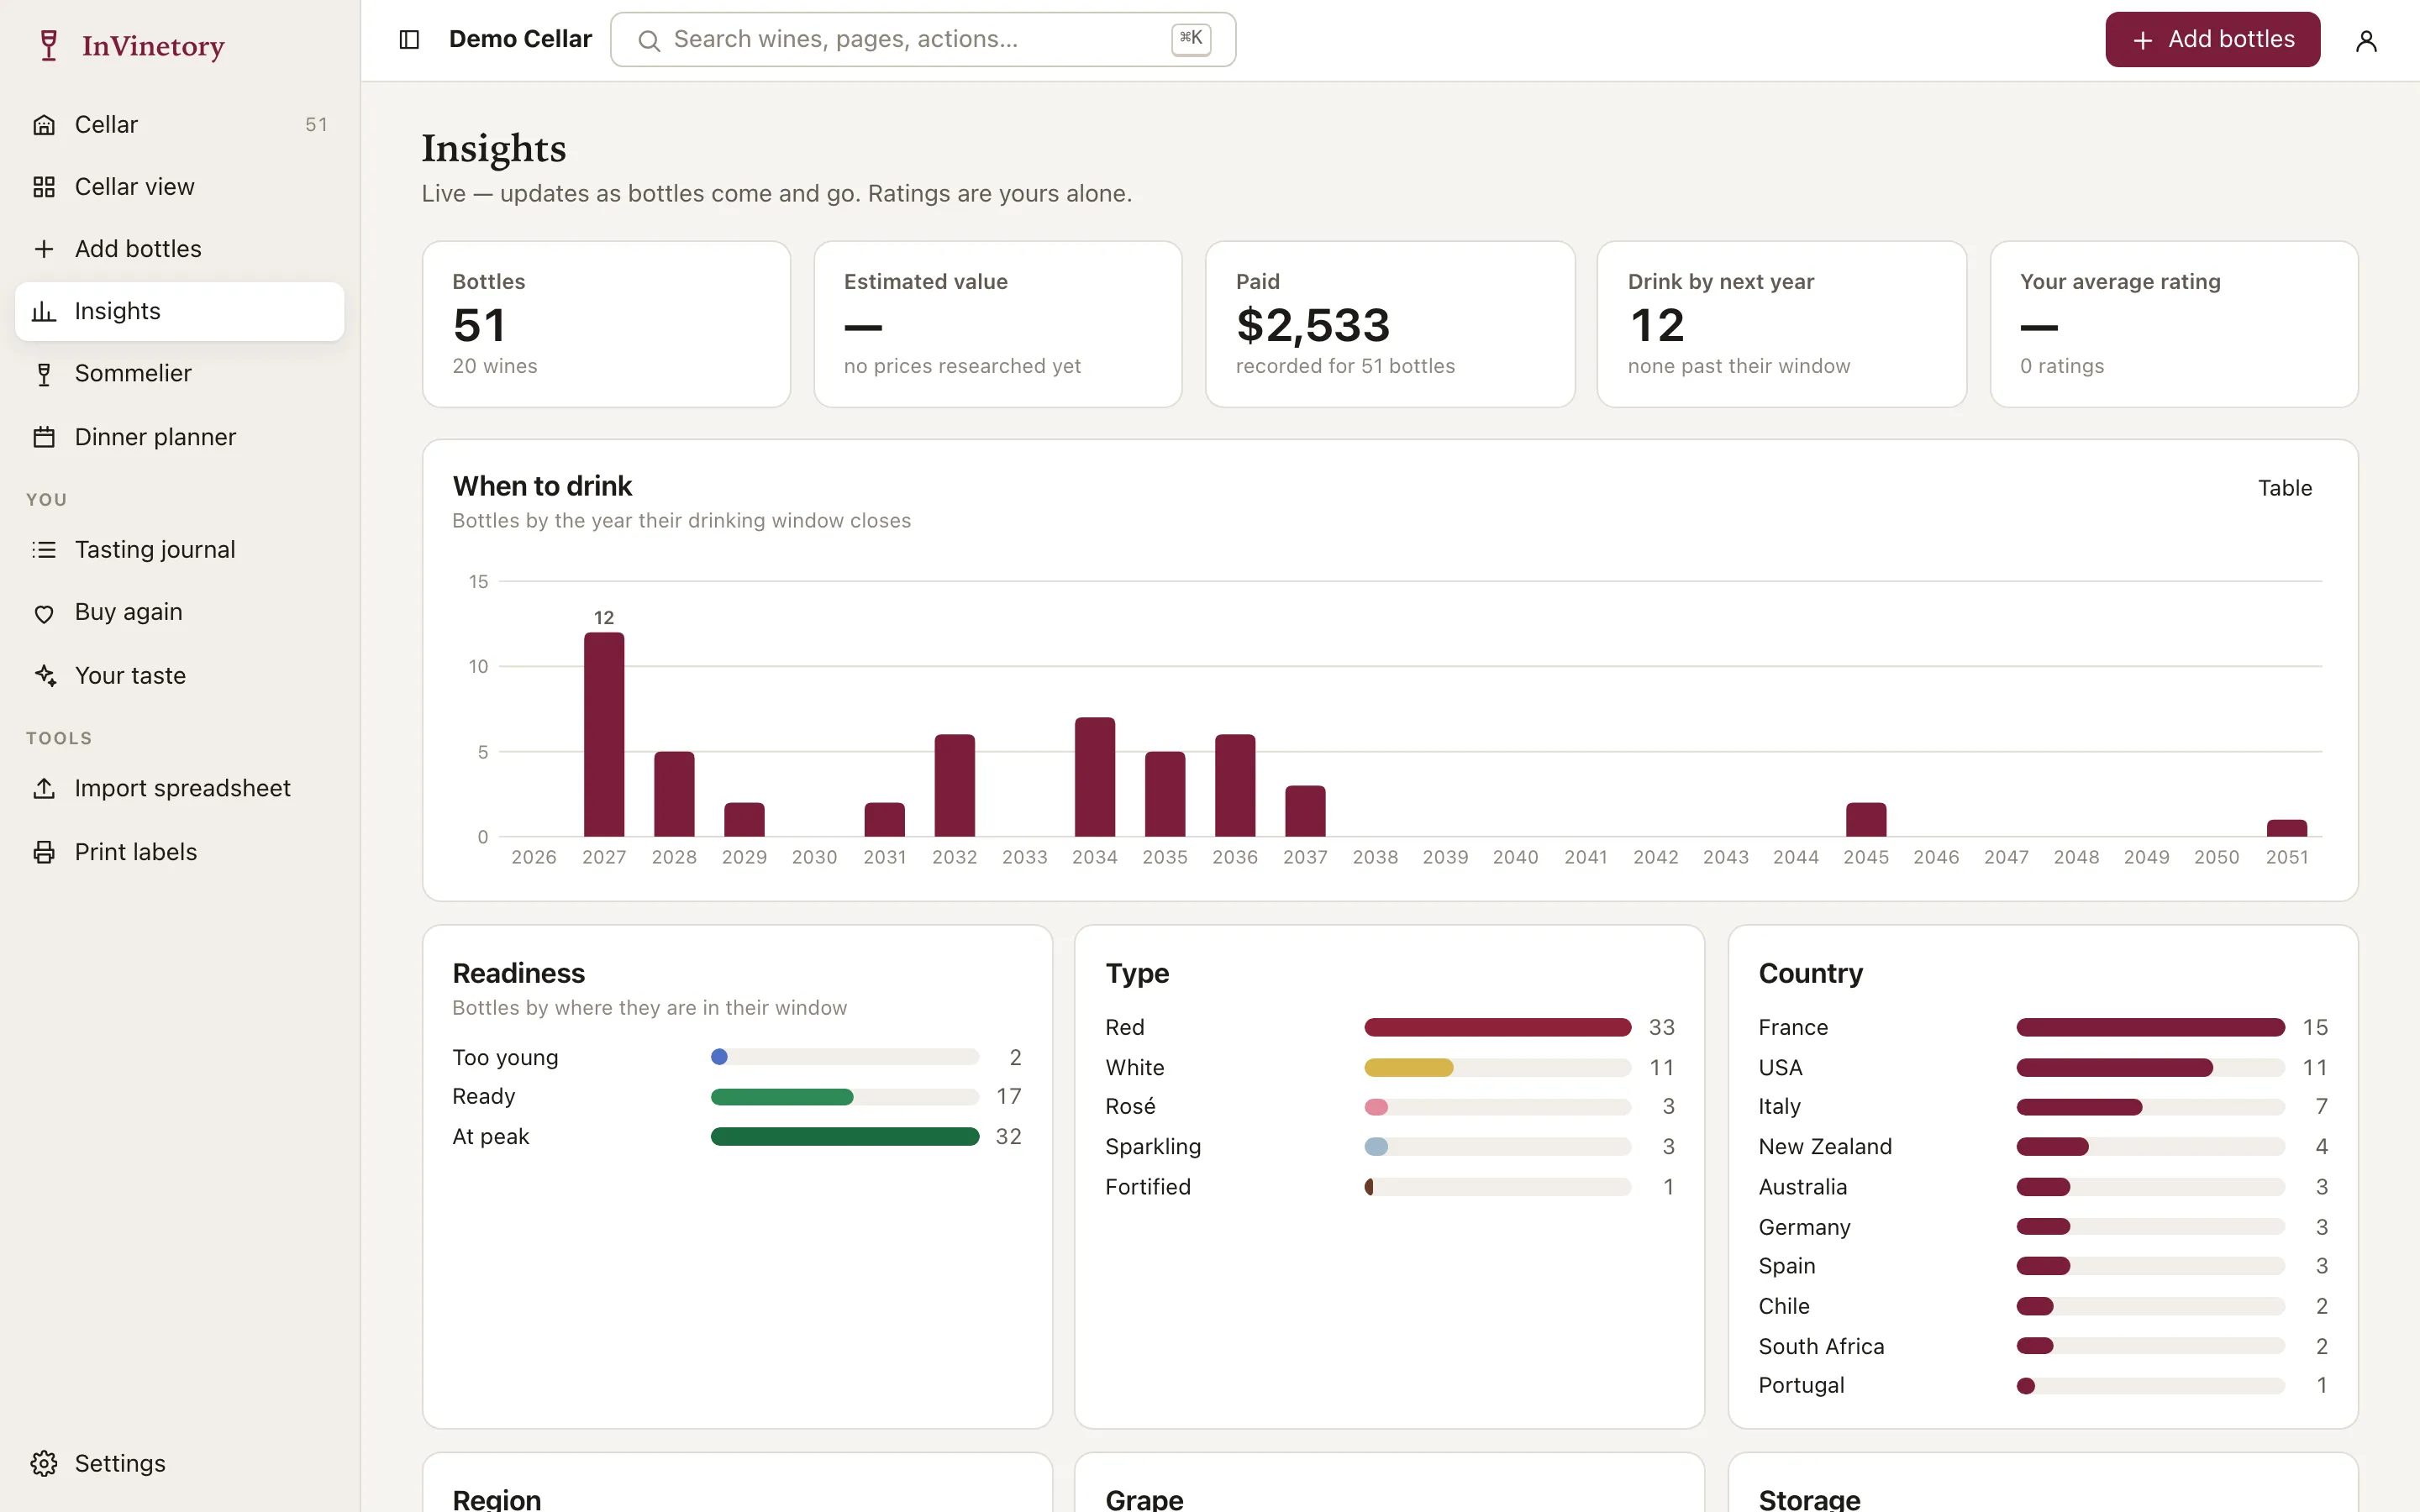Screen dimensions: 2420x1512
Task: Click the Sommelier wine glass icon
Action: click(44, 374)
